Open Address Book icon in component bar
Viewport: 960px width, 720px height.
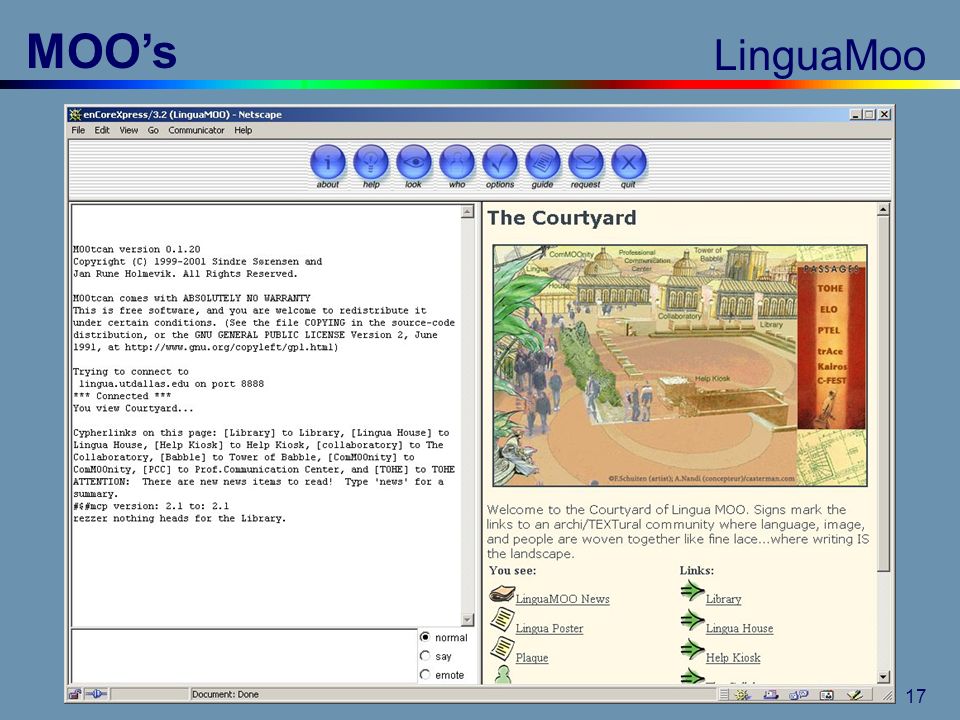[827, 695]
